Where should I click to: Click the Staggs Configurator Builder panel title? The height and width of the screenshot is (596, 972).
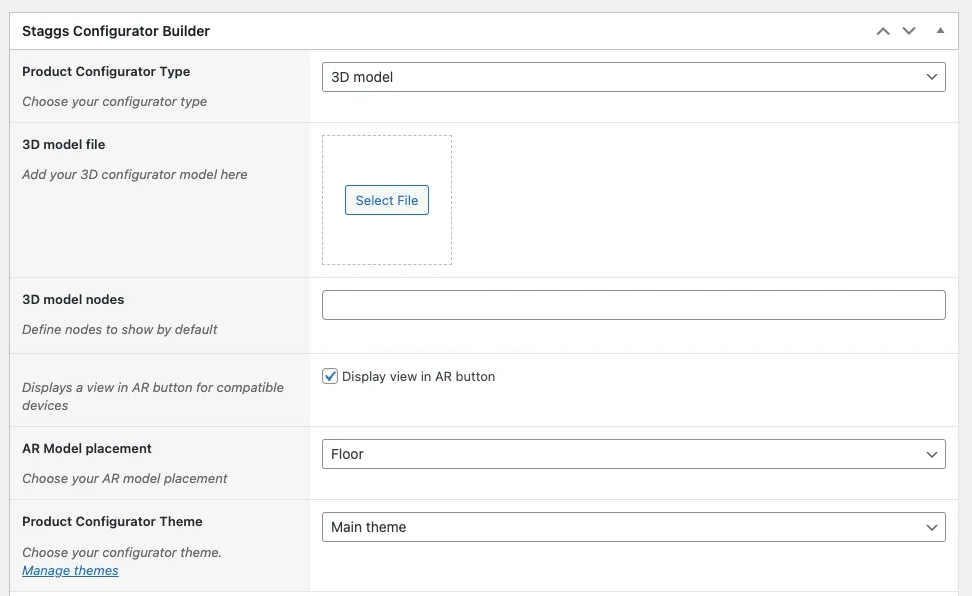pyautogui.click(x=116, y=31)
